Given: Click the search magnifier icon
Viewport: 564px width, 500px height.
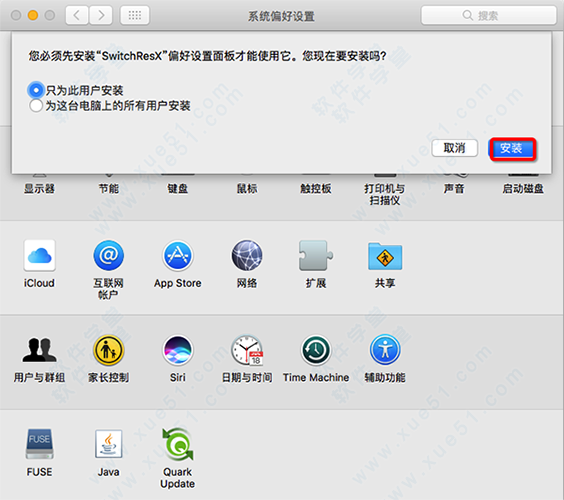Looking at the screenshot, I should click(468, 15).
